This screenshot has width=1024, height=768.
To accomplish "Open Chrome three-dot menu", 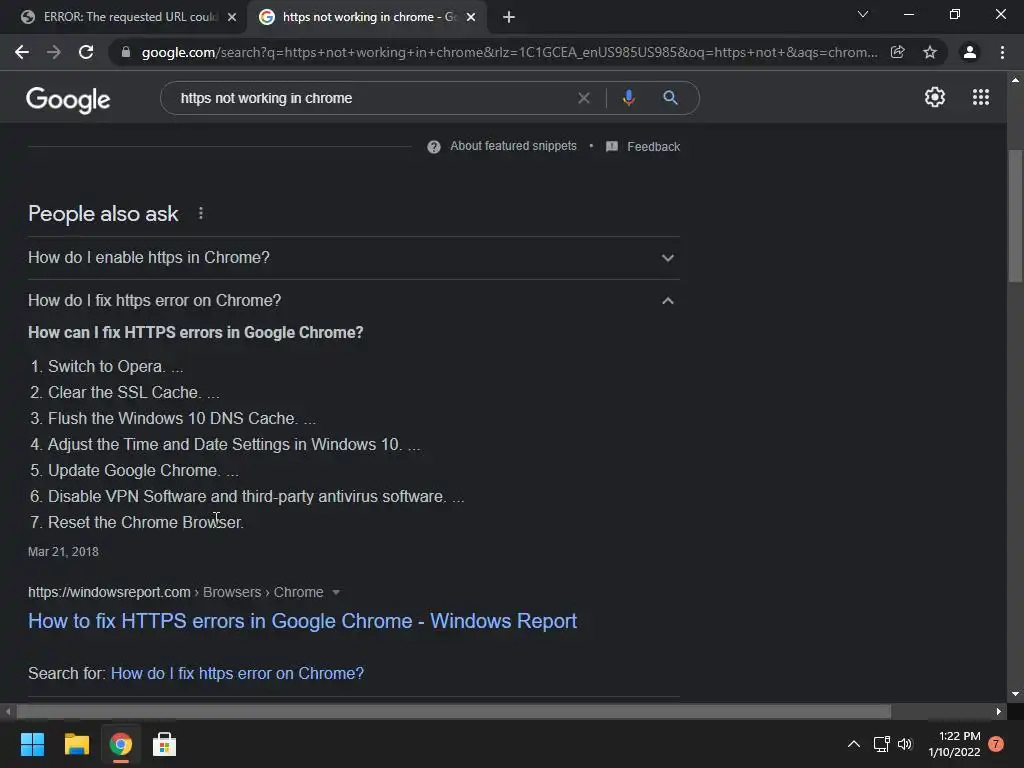I will click(1002, 52).
